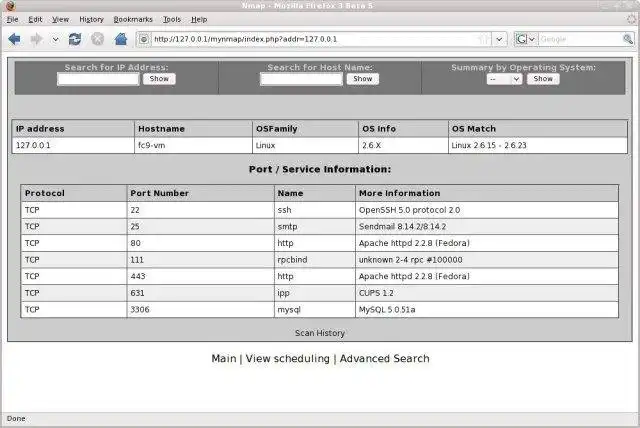Open the Tools menu
The height and width of the screenshot is (428, 640).
coord(172,19)
